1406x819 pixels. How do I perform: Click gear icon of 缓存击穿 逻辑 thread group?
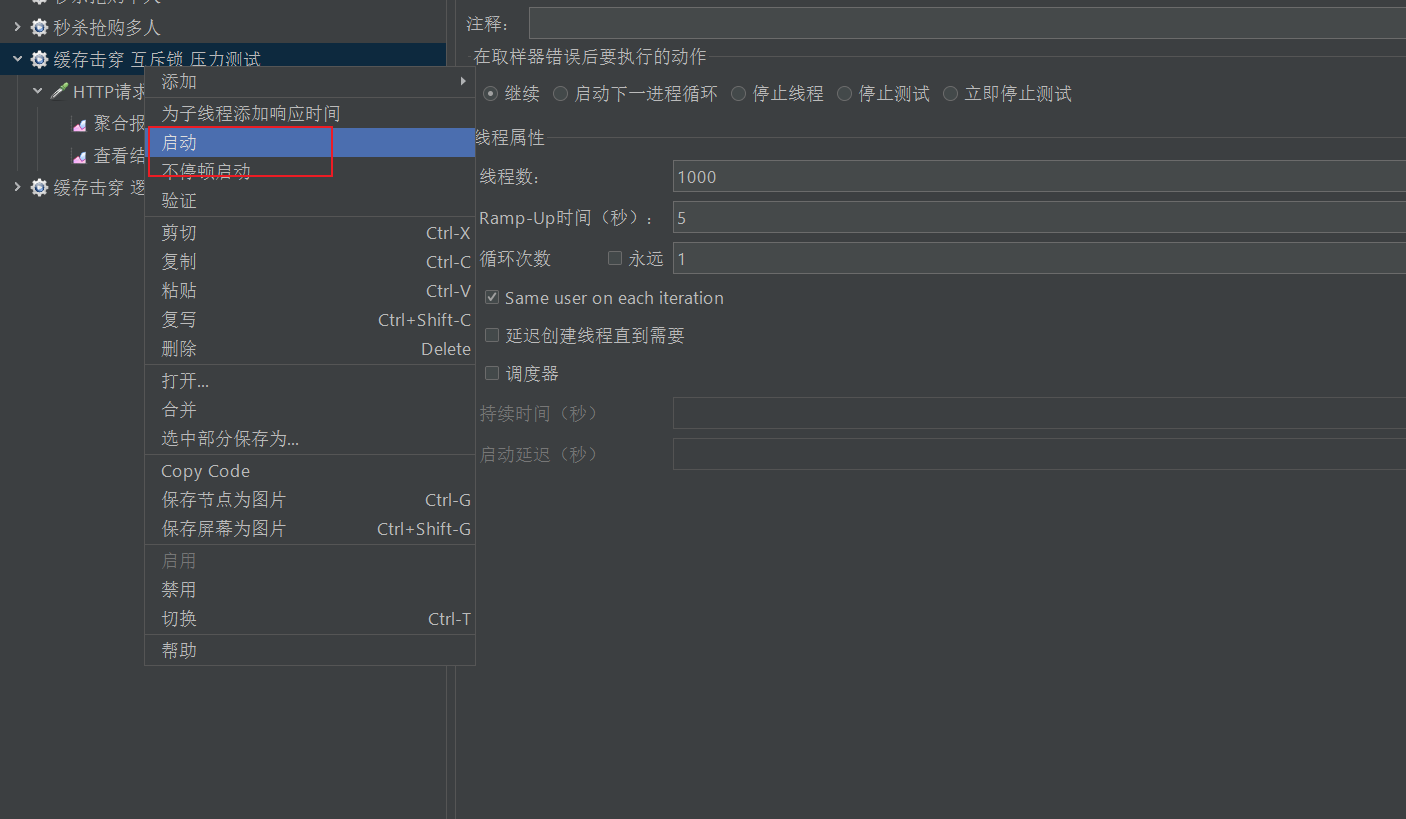[x=39, y=188]
